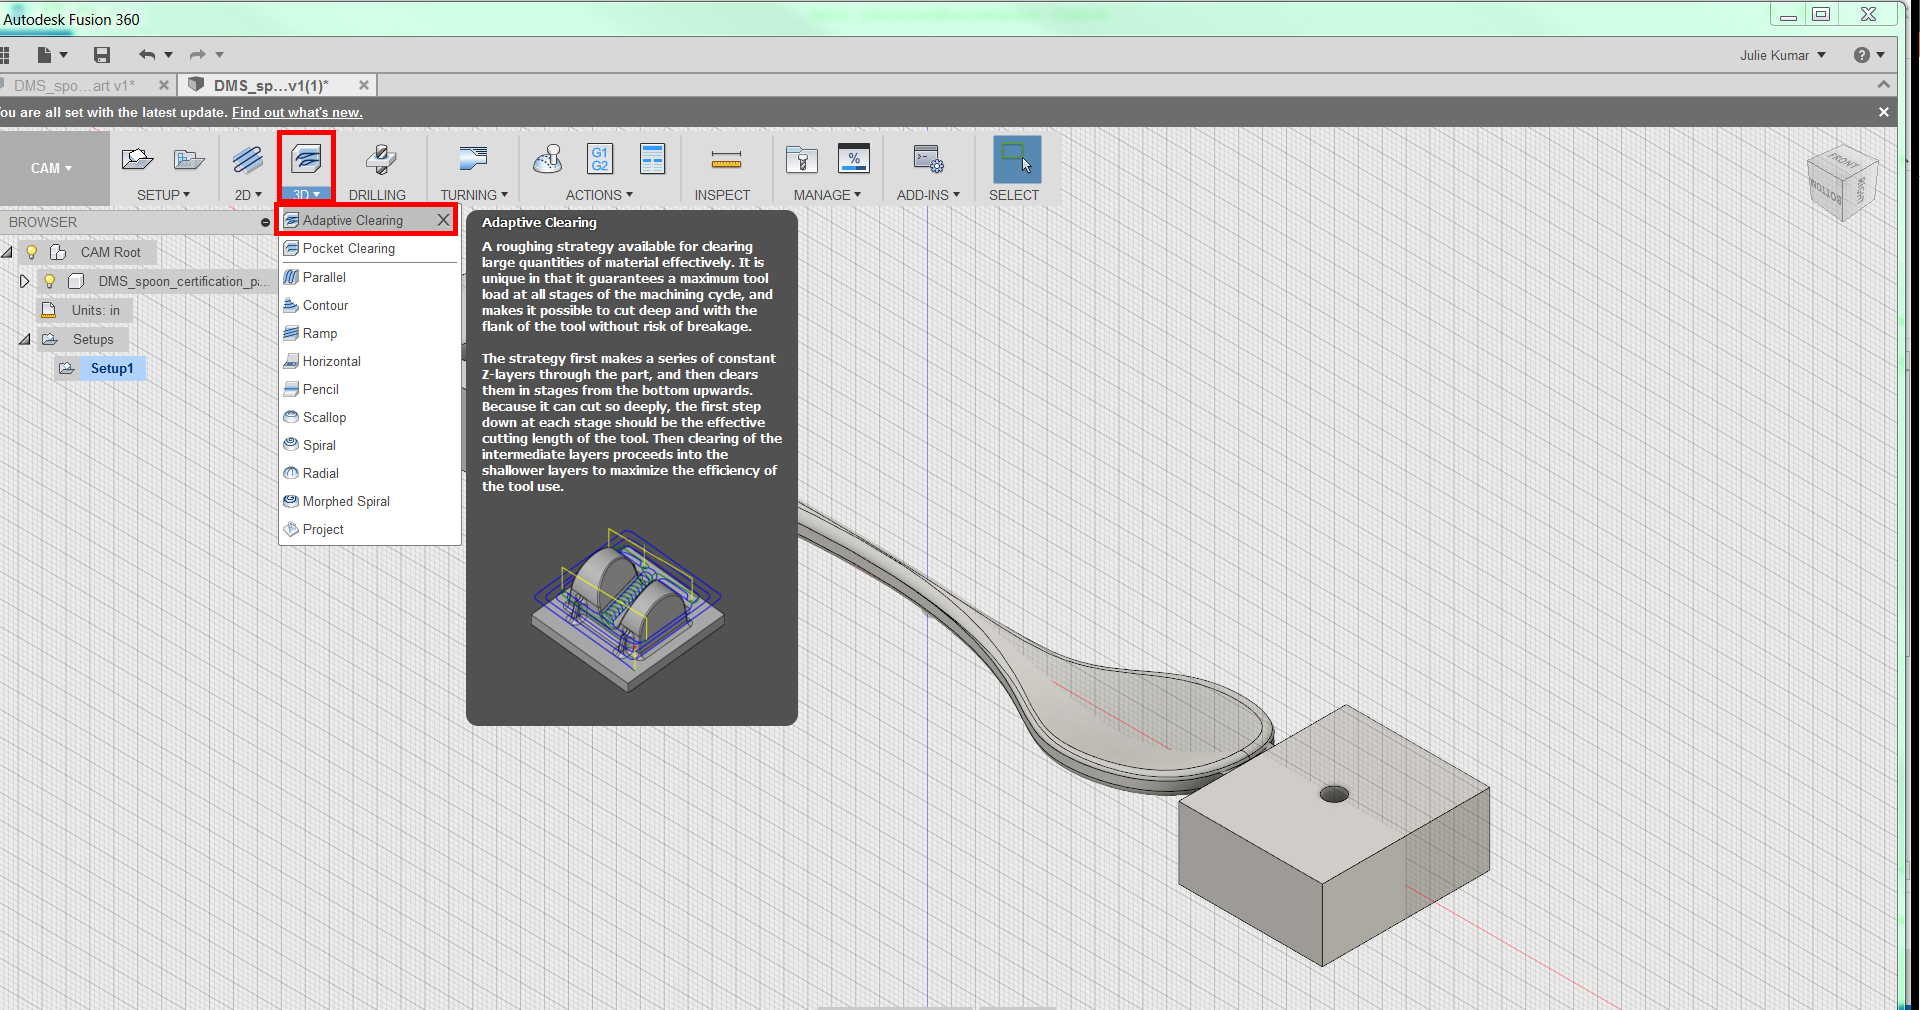This screenshot has height=1010, width=1920.
Task: Click the New Setup icon
Action: click(137, 159)
